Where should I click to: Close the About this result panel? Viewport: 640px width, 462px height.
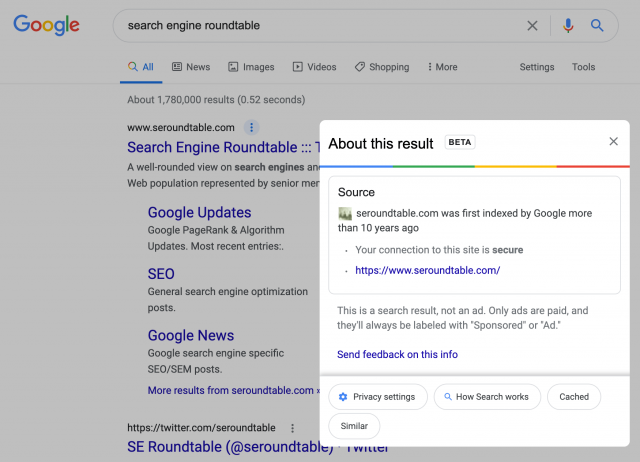[x=613, y=141]
